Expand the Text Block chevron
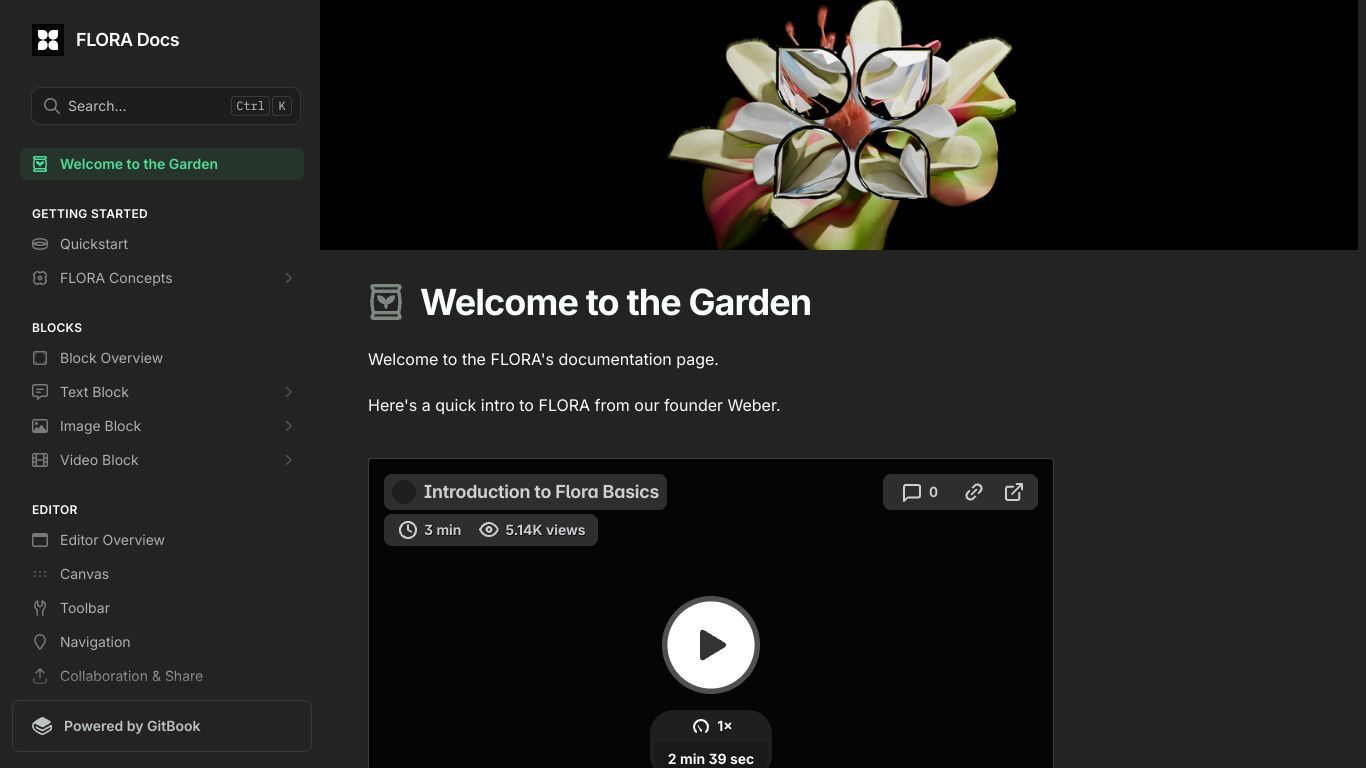 tap(288, 392)
